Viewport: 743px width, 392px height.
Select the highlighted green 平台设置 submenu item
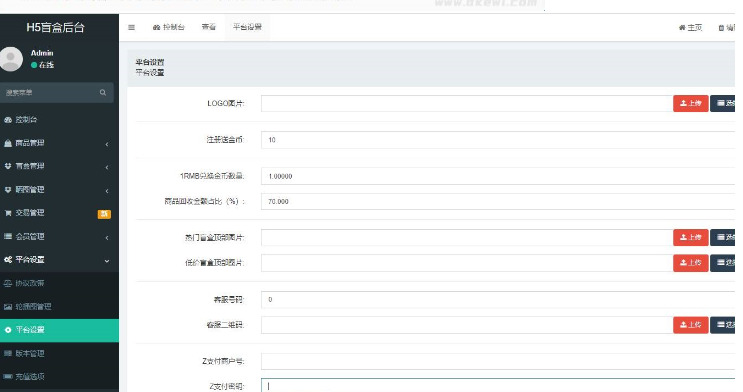tap(59, 330)
